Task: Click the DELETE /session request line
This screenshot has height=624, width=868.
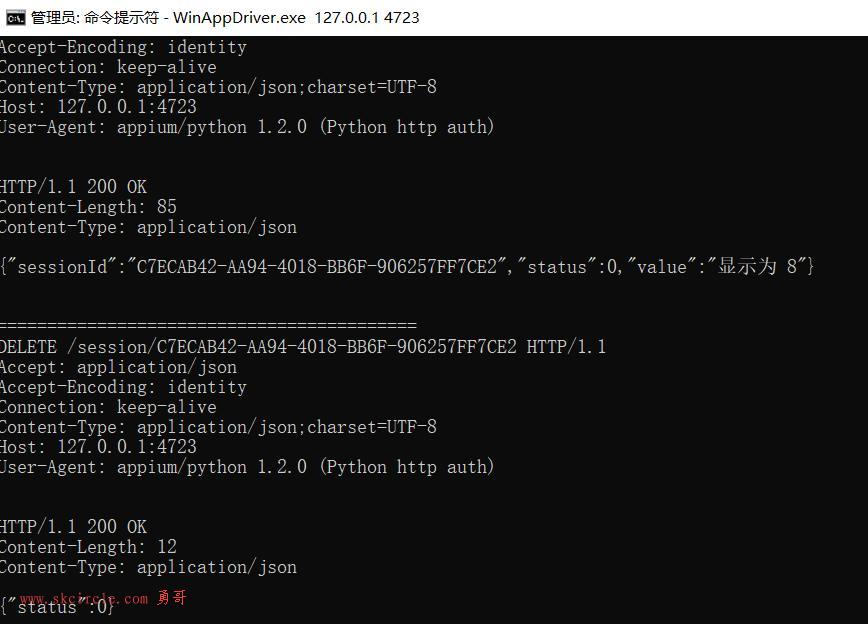Action: pos(303,347)
